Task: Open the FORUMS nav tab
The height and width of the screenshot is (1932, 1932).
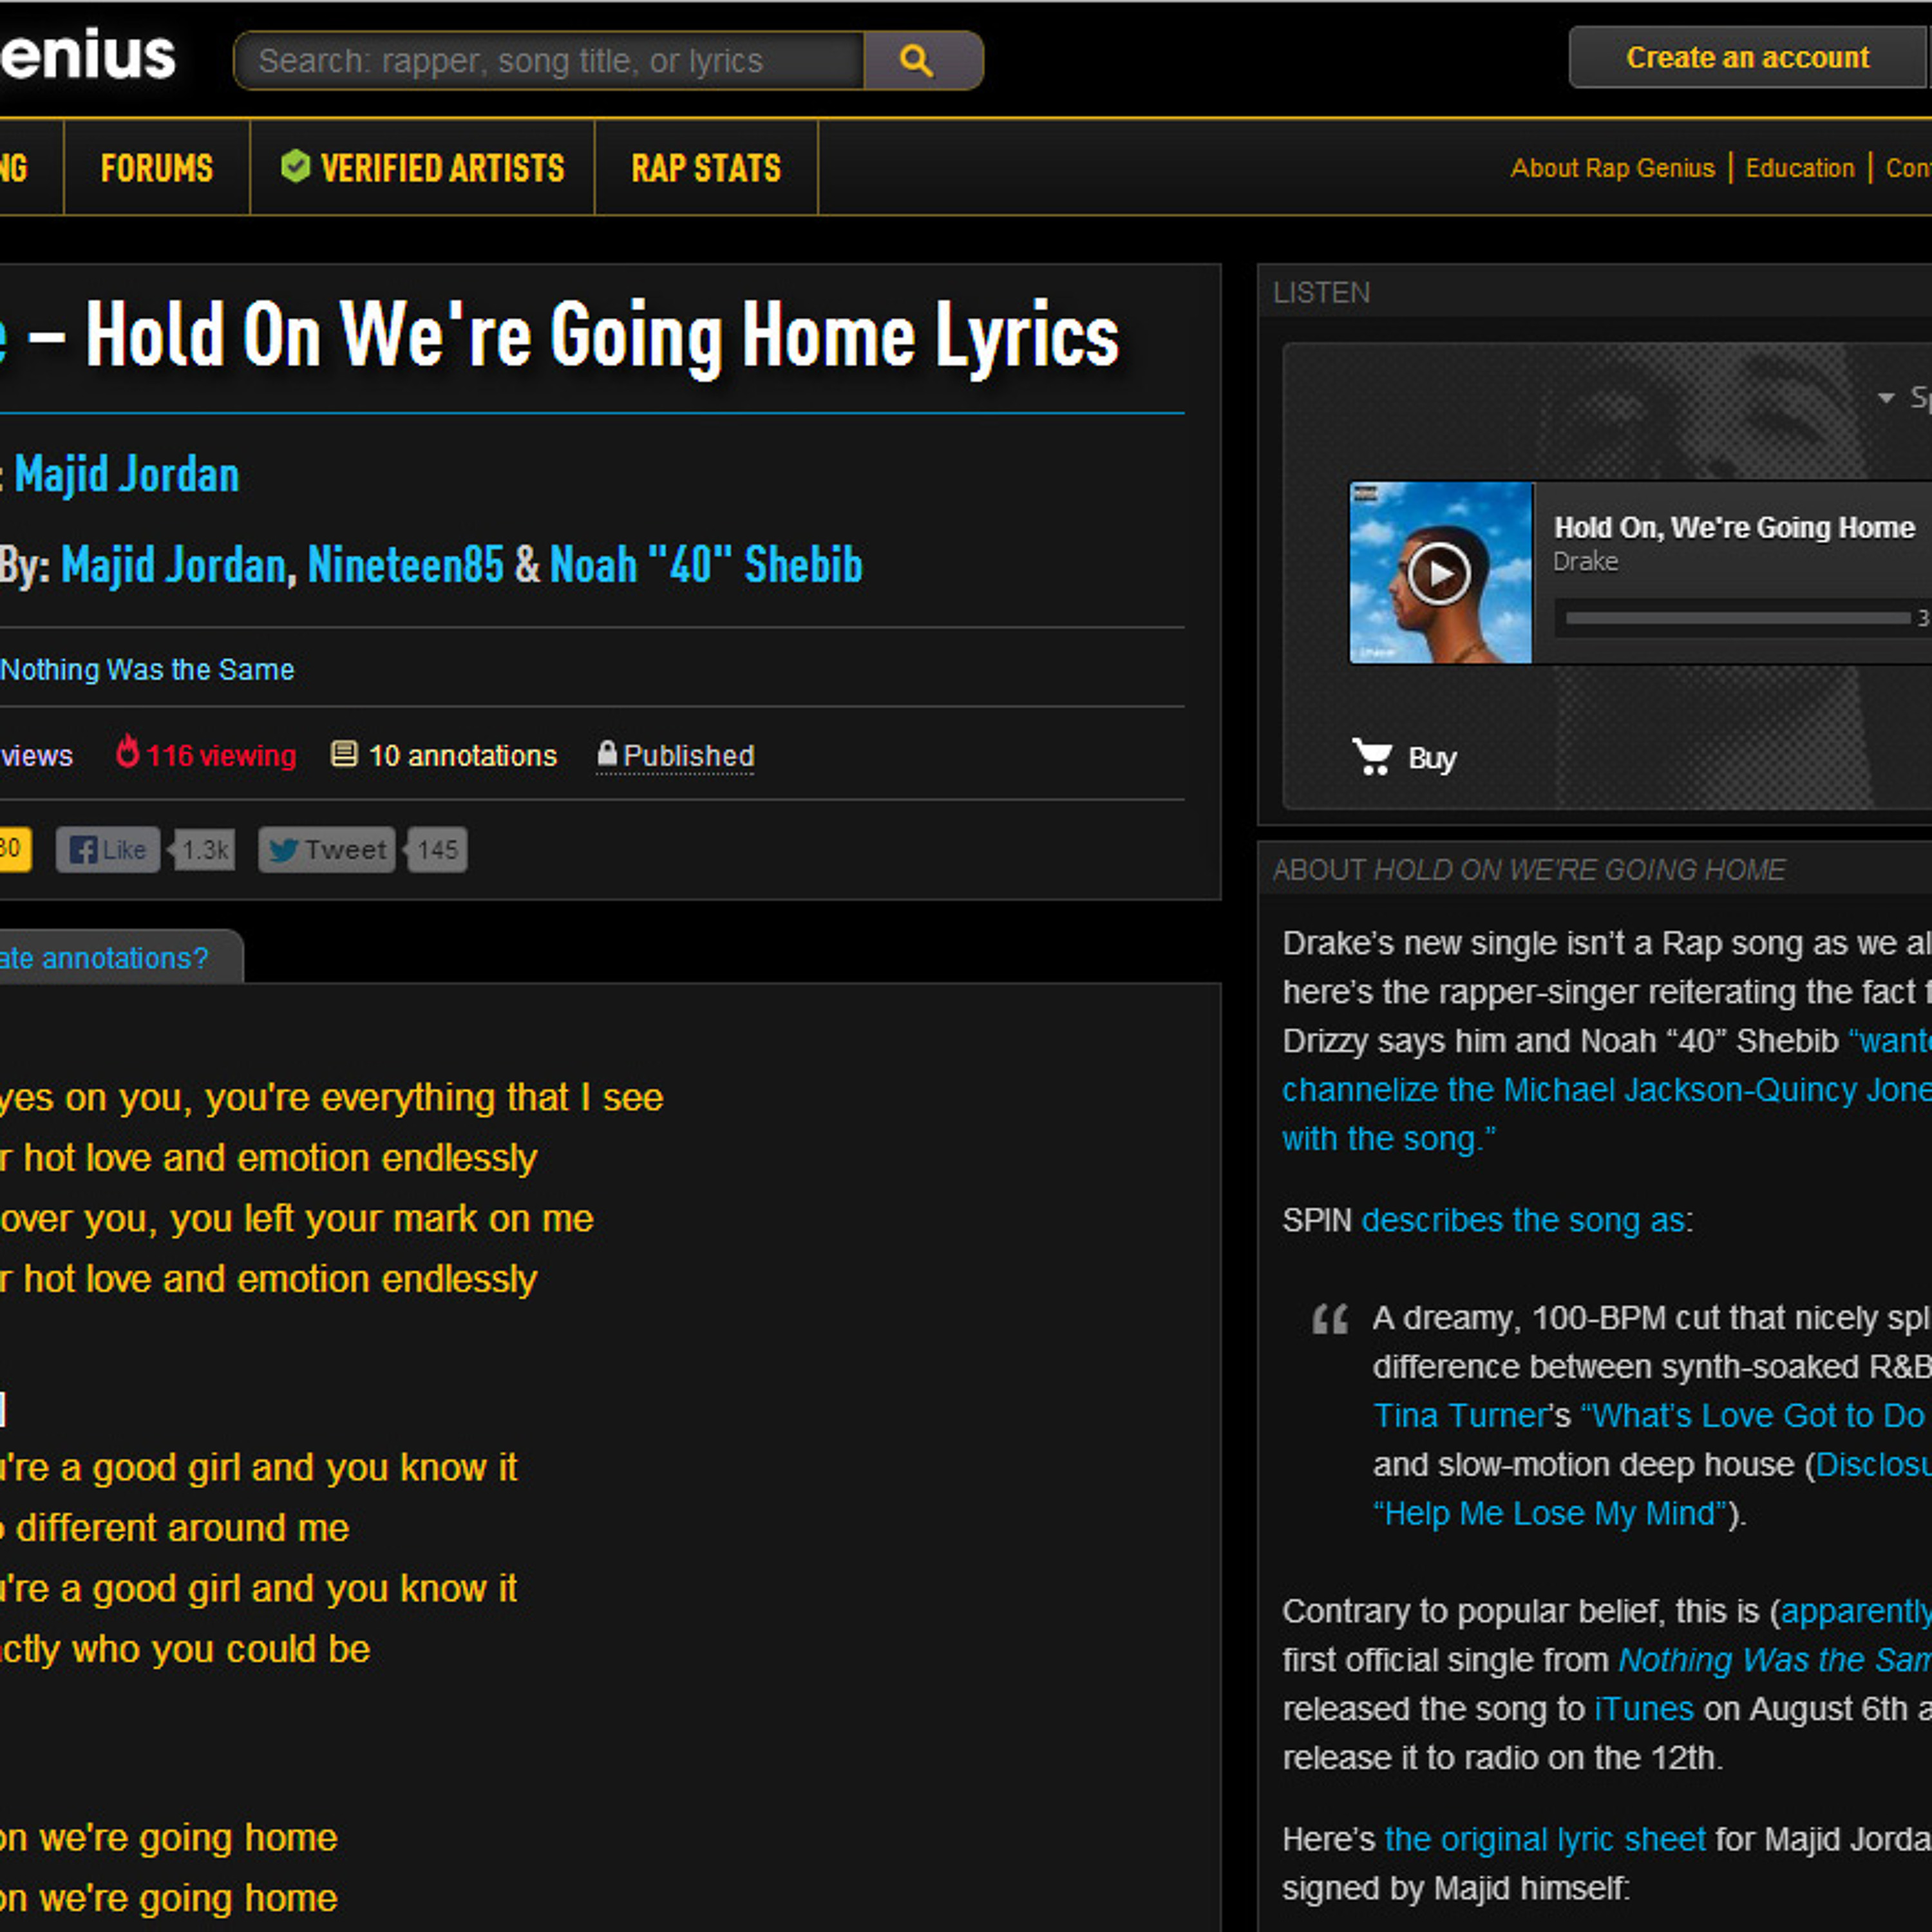Action: tap(157, 168)
